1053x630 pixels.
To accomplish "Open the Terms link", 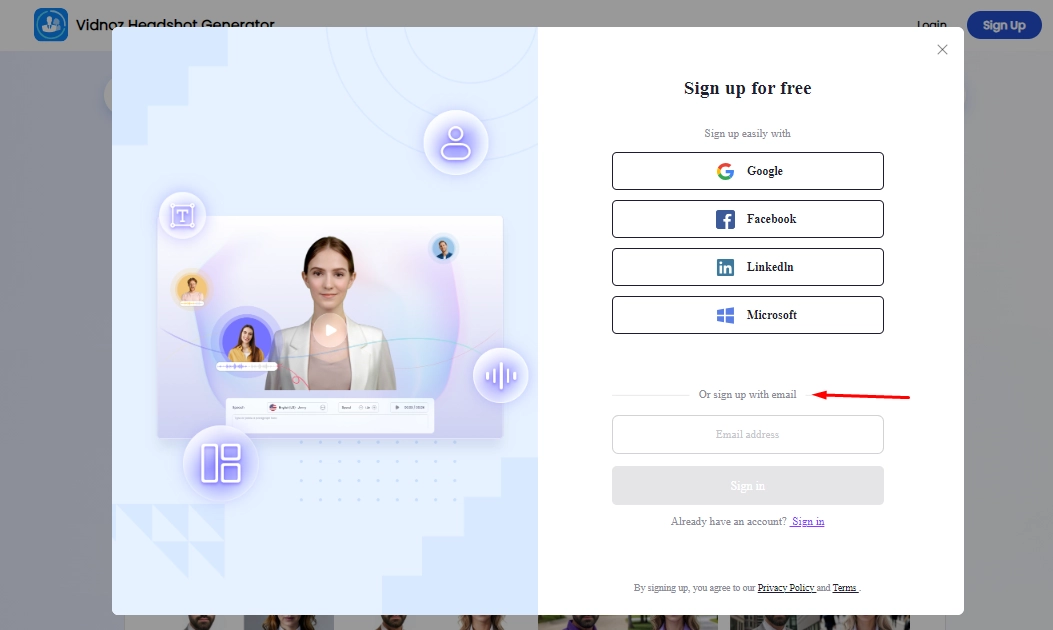I will click(x=845, y=588).
